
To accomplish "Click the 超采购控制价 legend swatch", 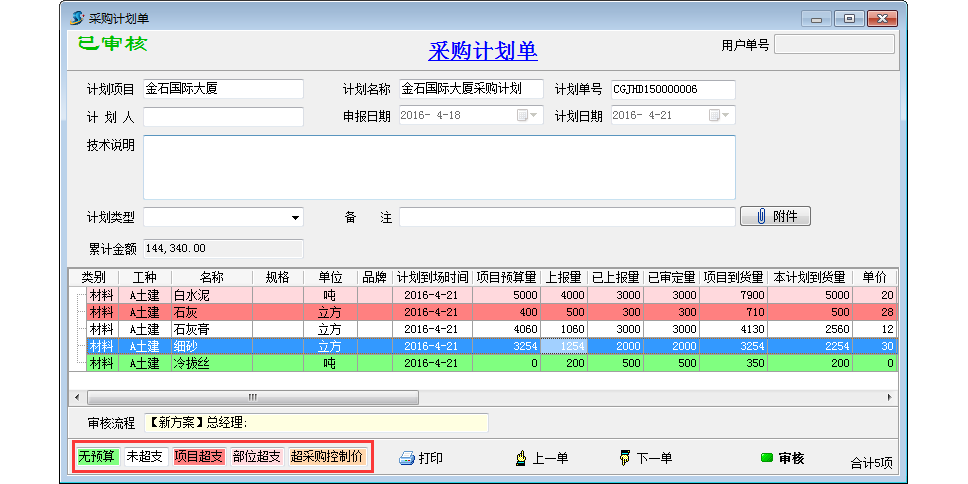I will tap(327, 457).
